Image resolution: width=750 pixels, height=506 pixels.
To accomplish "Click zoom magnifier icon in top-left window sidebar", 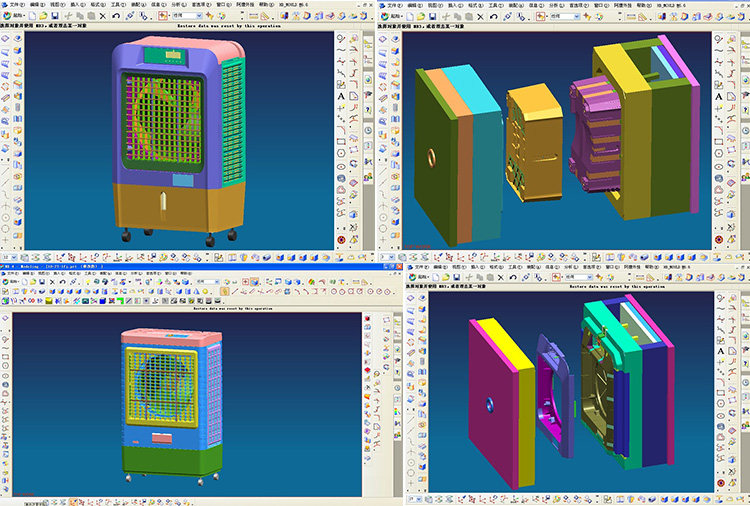I will (x=341, y=38).
